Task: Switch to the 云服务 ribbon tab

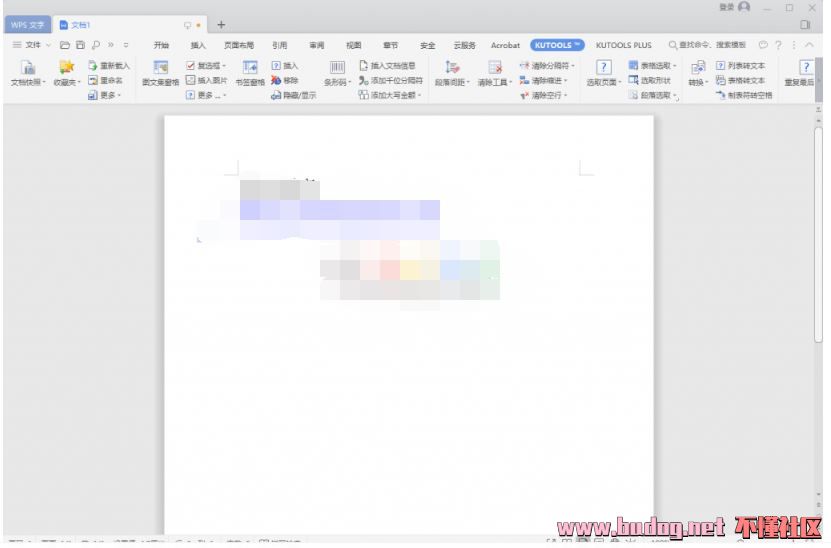Action: (x=465, y=46)
